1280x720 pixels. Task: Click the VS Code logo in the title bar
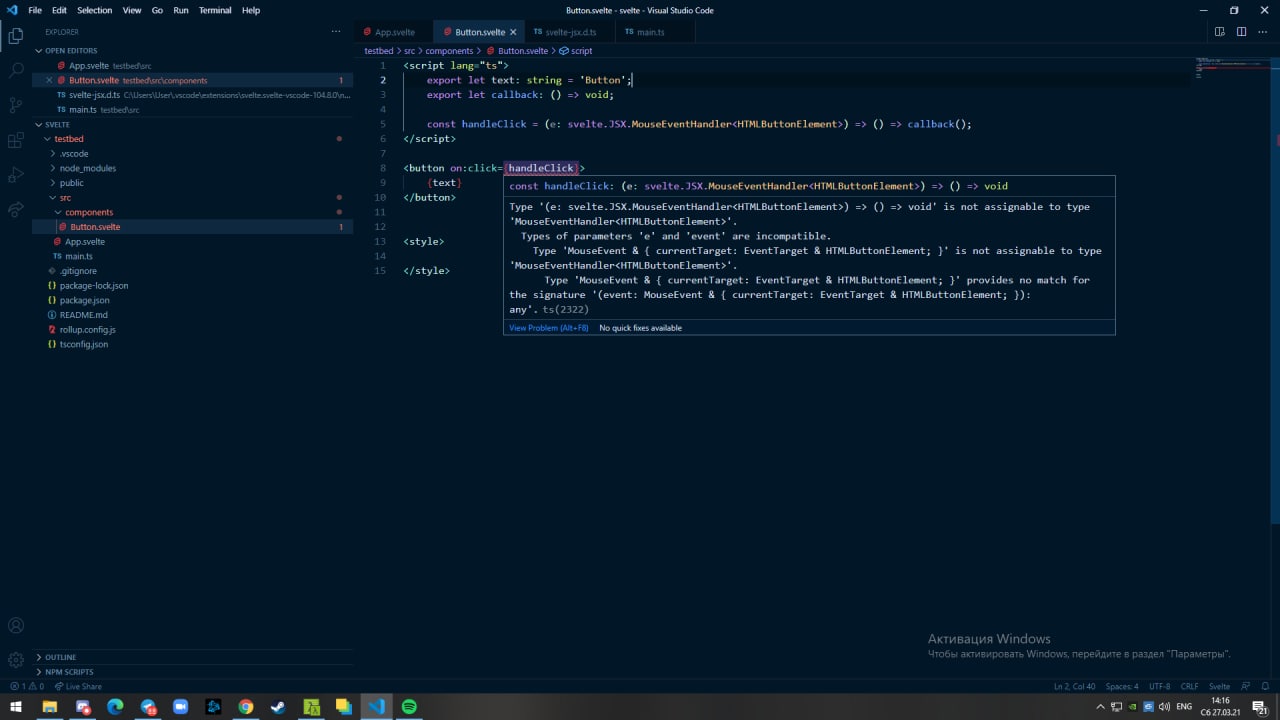pyautogui.click(x=12, y=10)
